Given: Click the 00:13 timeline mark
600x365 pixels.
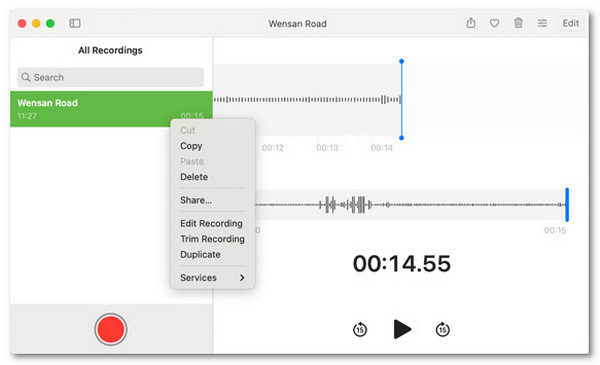Looking at the screenshot, I should (327, 148).
